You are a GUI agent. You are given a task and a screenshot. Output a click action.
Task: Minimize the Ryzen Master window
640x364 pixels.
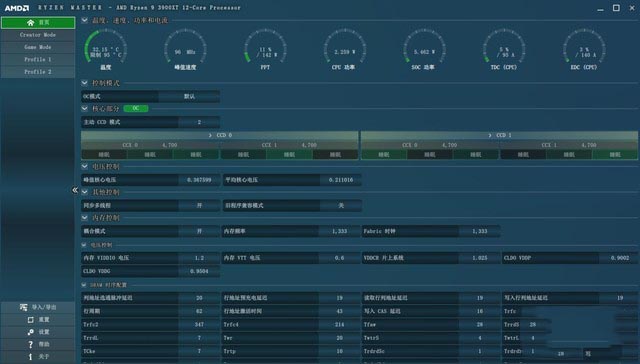tap(600, 8)
